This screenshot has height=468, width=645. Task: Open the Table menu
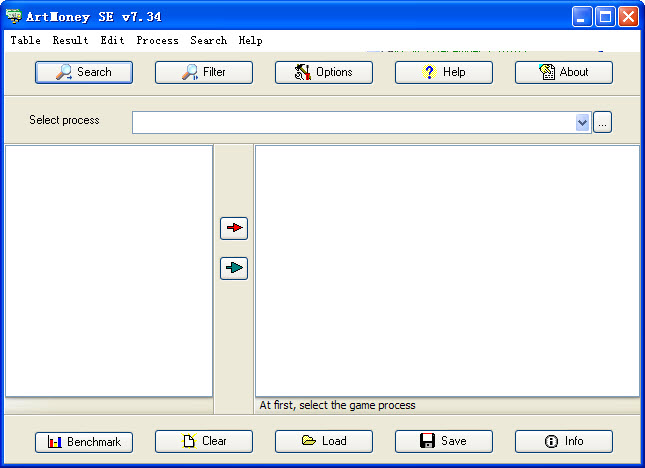pos(25,41)
